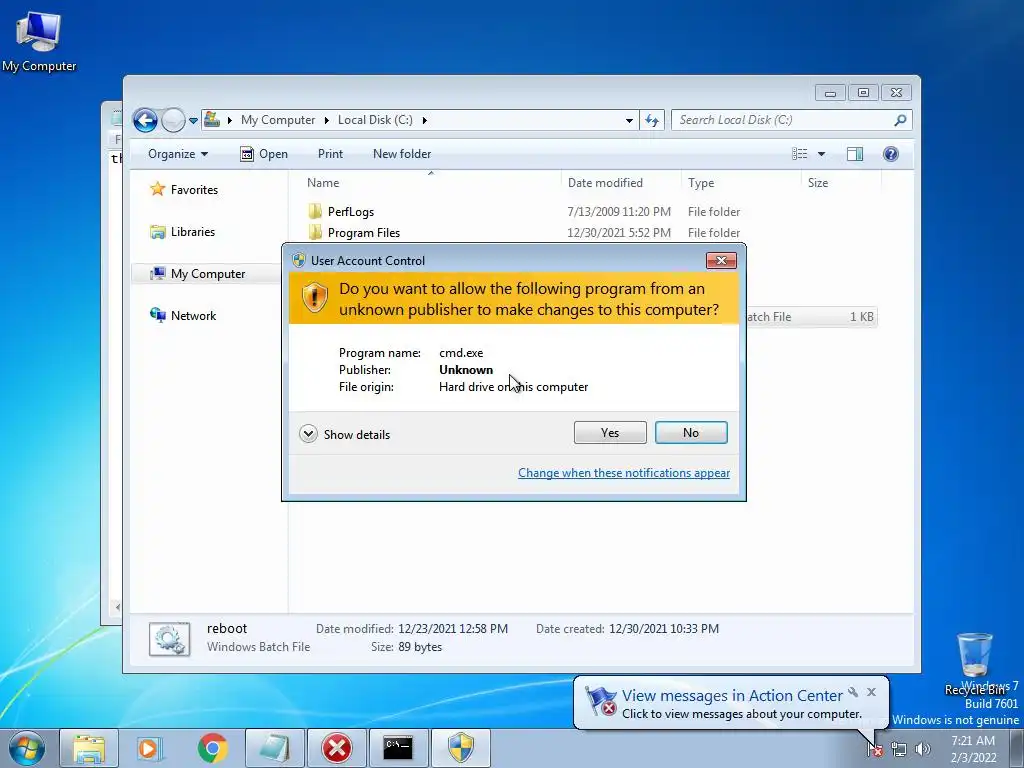Click network icon in system tray
Image resolution: width=1024 pixels, height=768 pixels.
[899, 749]
